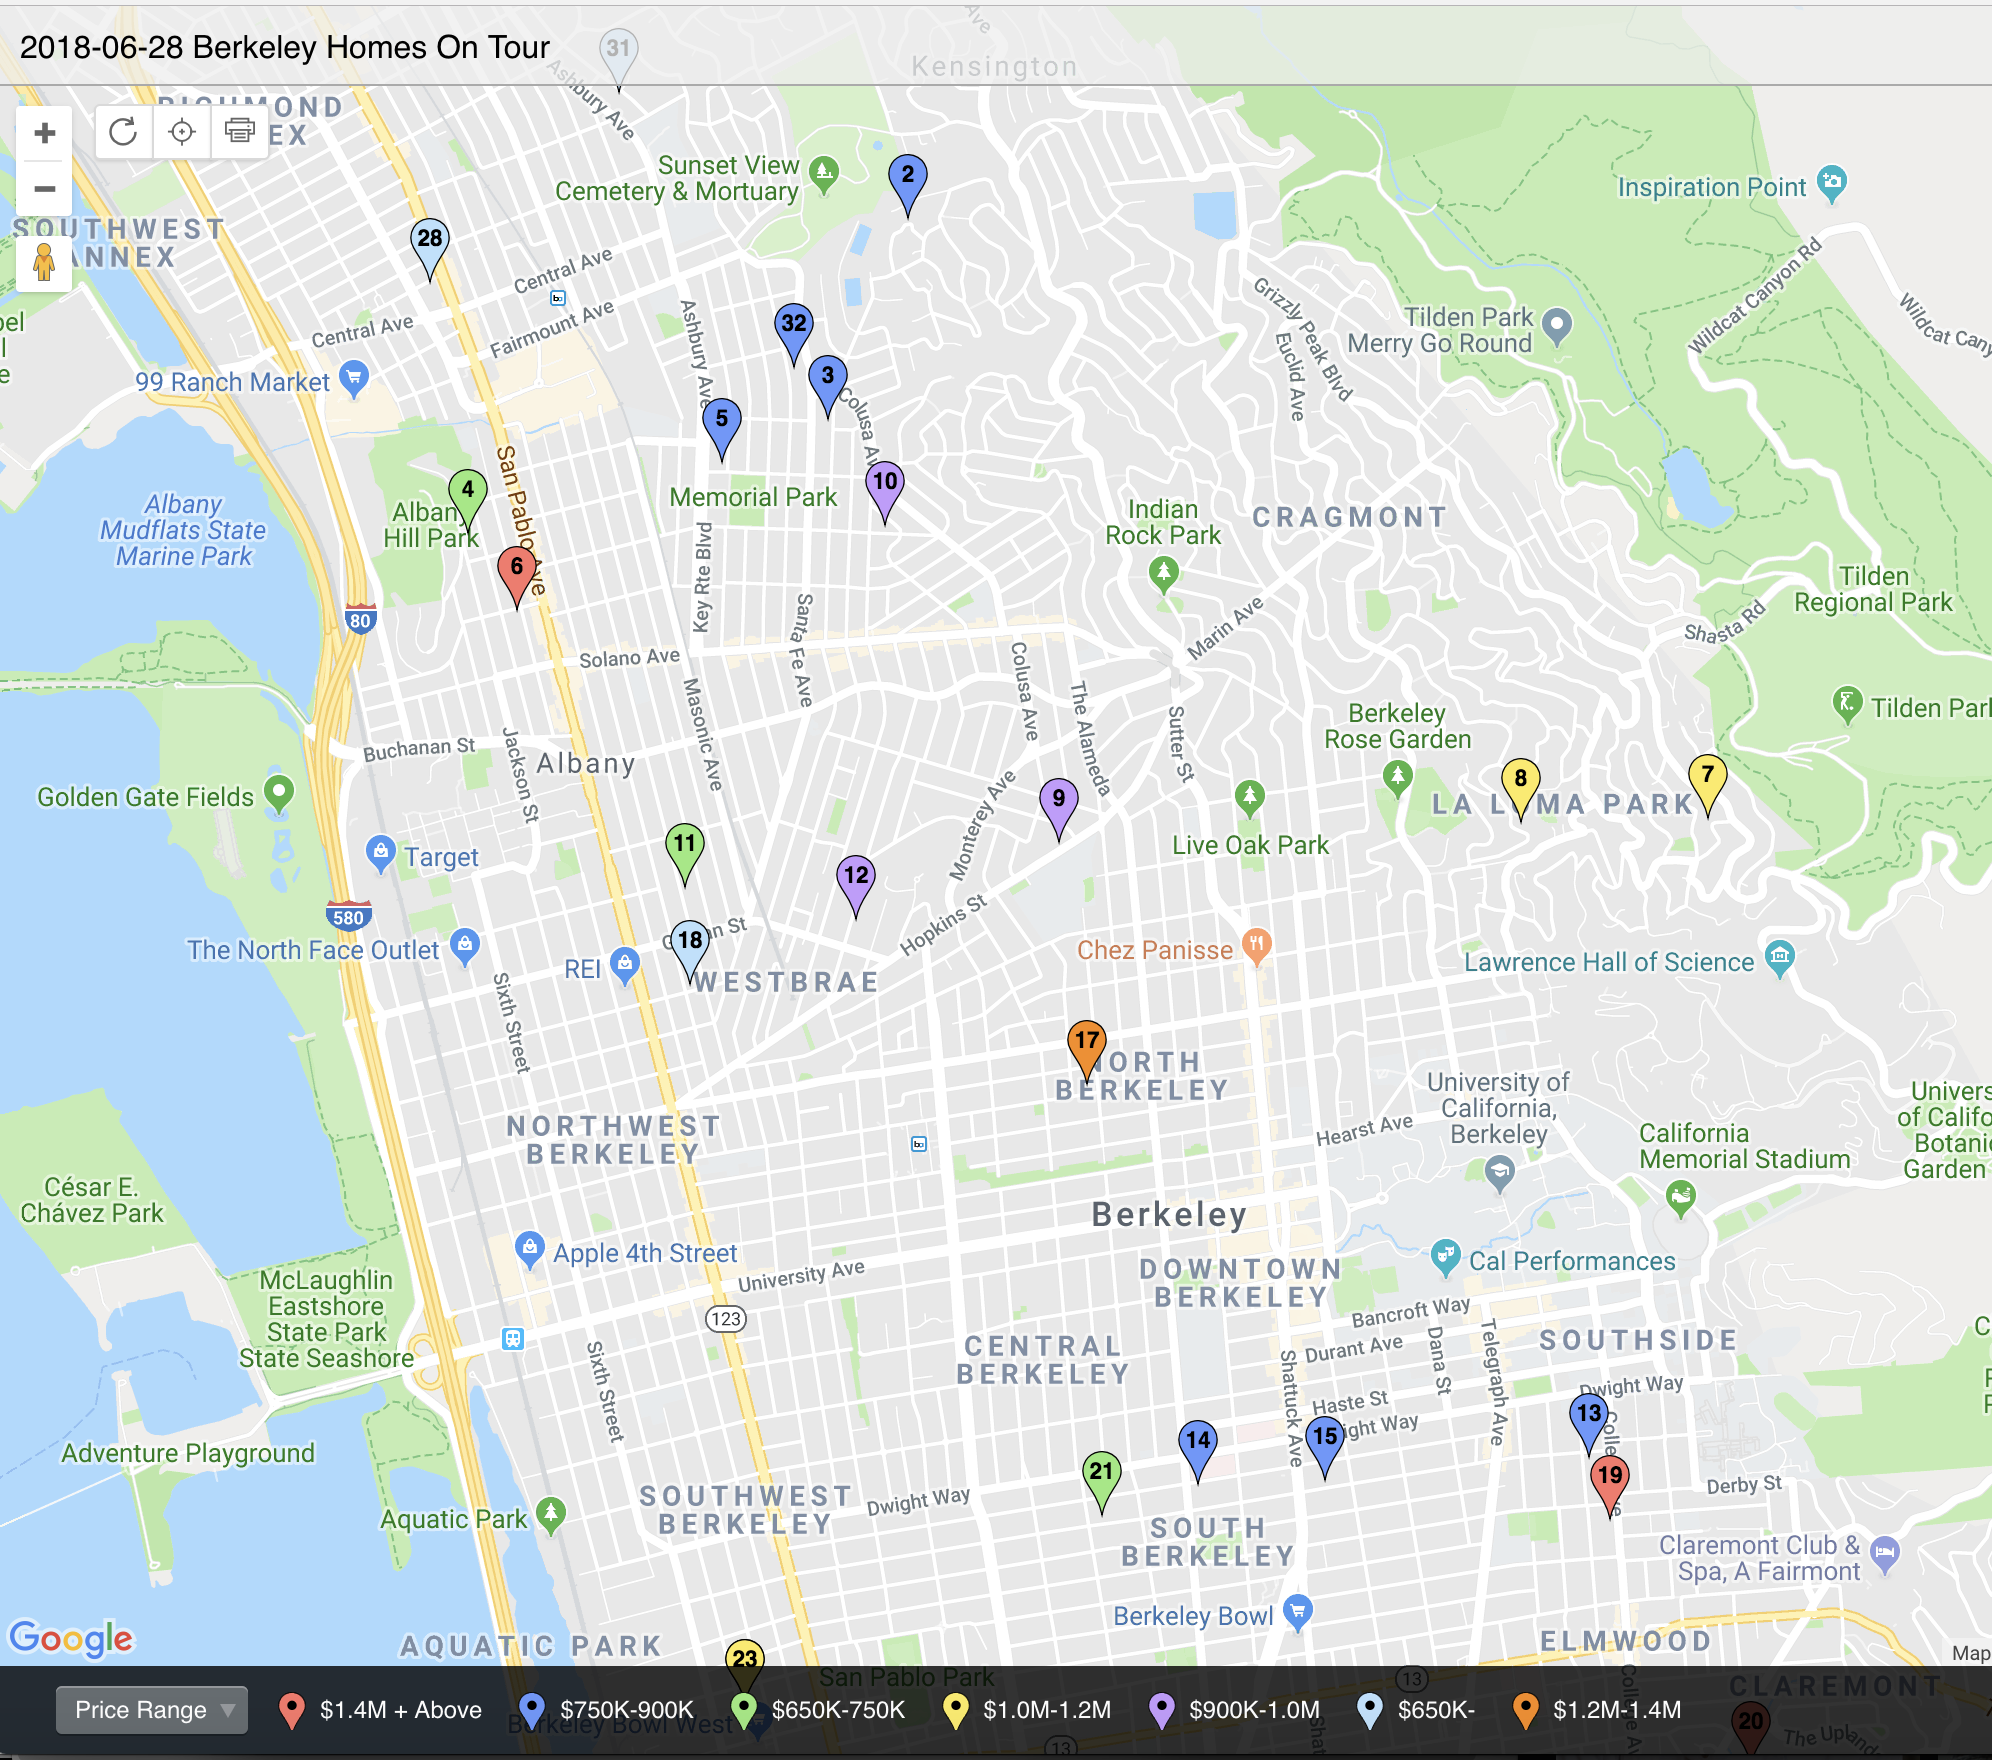Click The North Face Outlet pin
Screen dimensions: 1992x1760
point(465,946)
